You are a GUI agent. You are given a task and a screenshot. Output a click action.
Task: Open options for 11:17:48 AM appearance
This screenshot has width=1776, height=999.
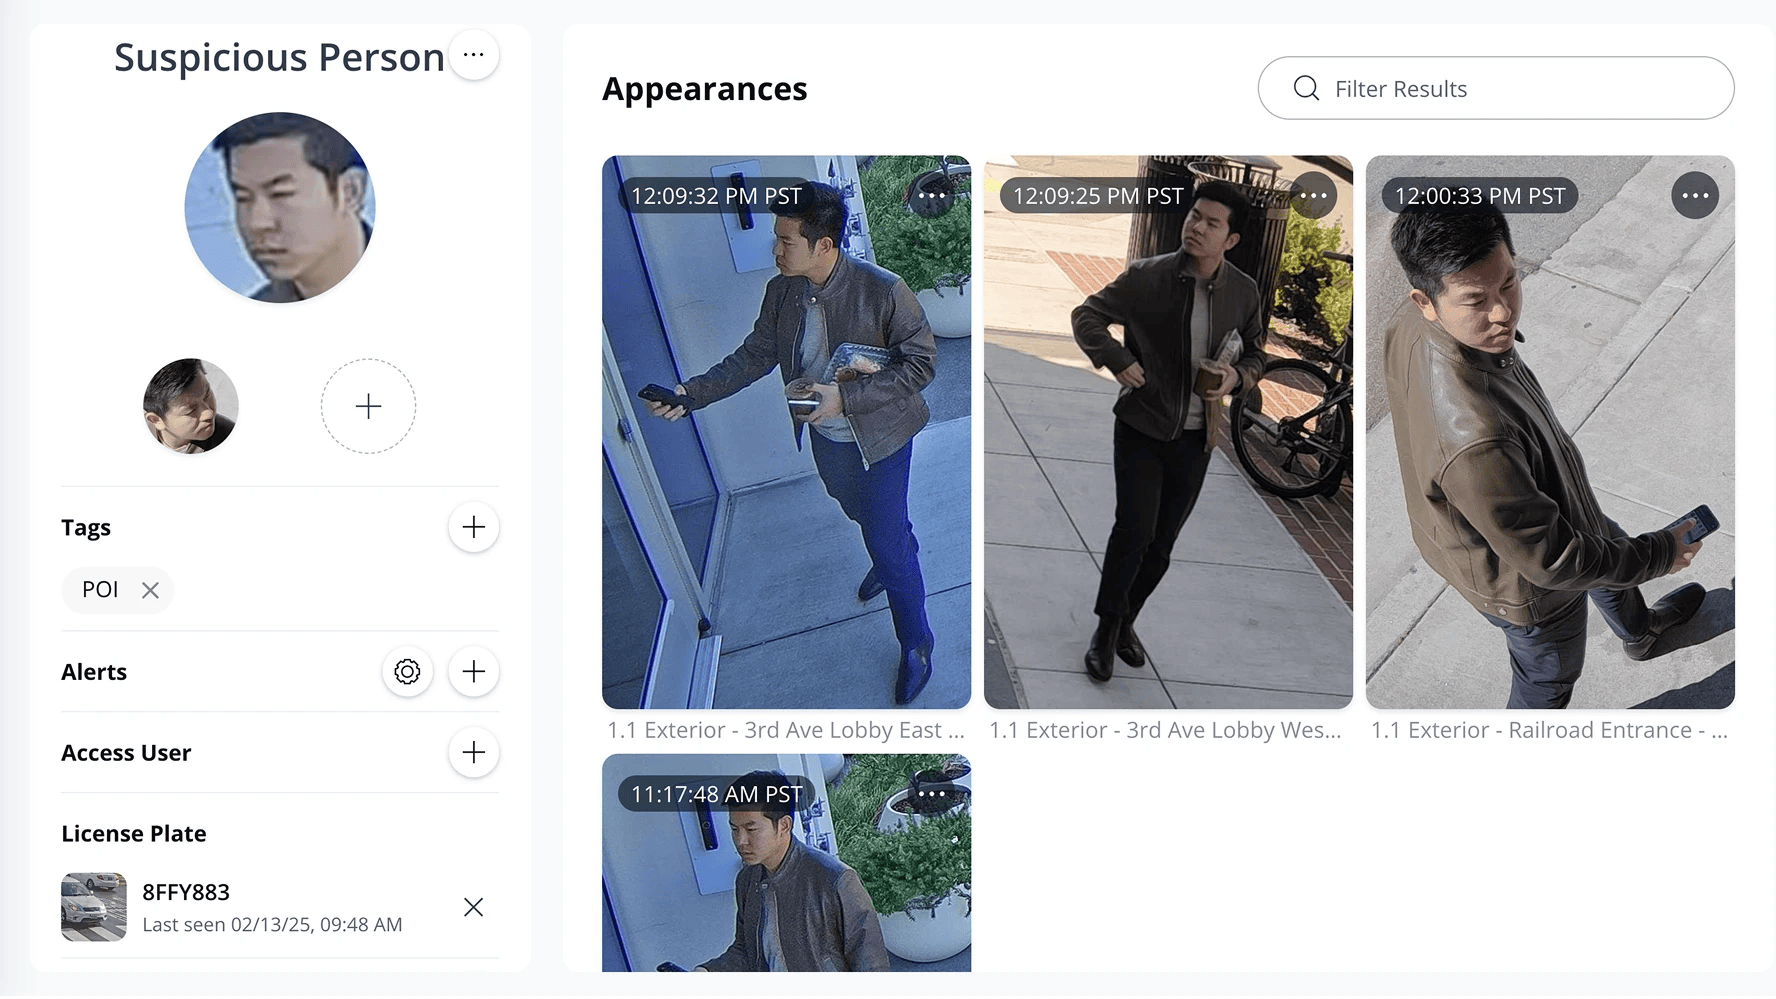pyautogui.click(x=932, y=794)
